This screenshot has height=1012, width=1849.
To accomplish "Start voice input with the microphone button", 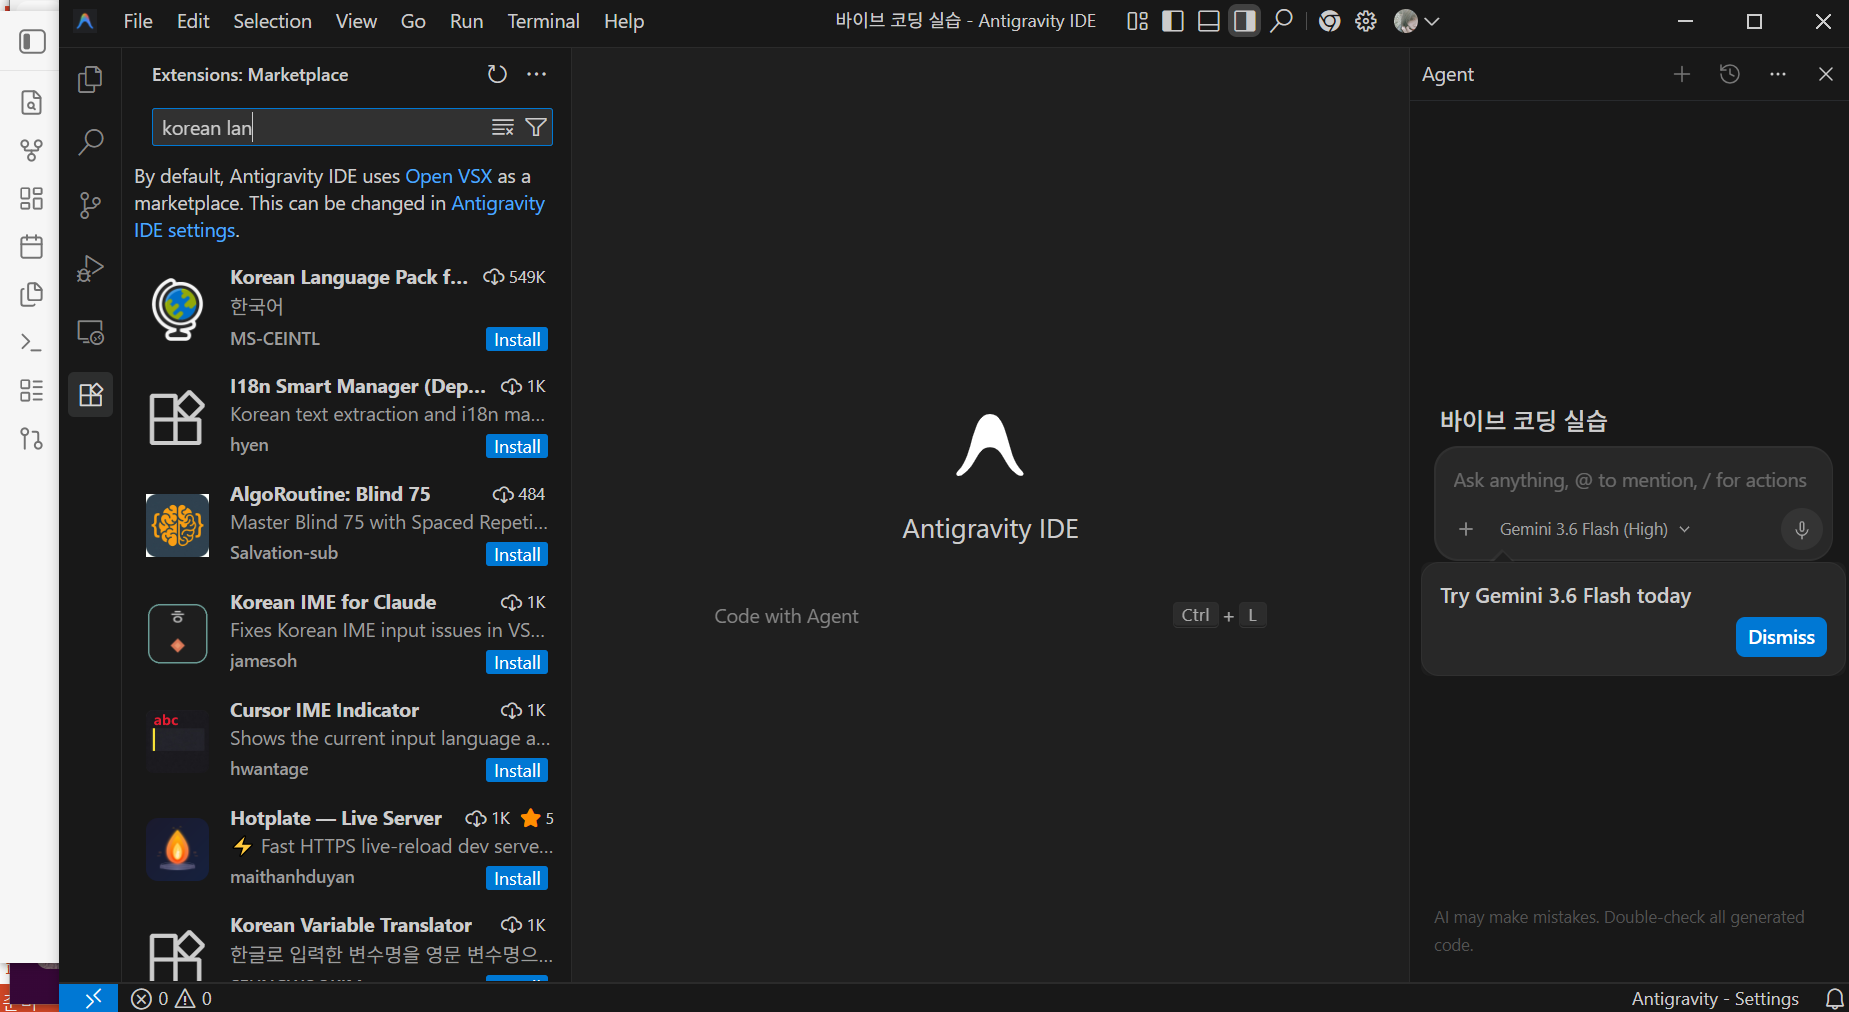I will pyautogui.click(x=1802, y=529).
